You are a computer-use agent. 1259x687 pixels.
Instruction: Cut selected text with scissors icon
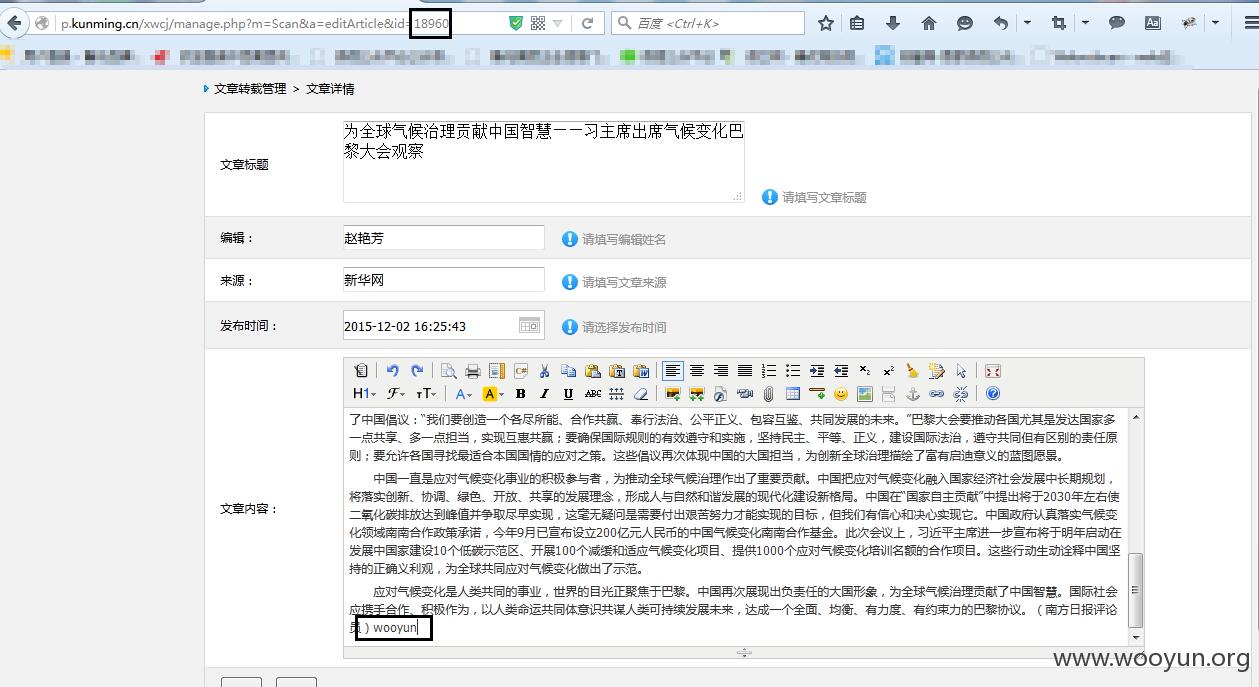(x=544, y=371)
